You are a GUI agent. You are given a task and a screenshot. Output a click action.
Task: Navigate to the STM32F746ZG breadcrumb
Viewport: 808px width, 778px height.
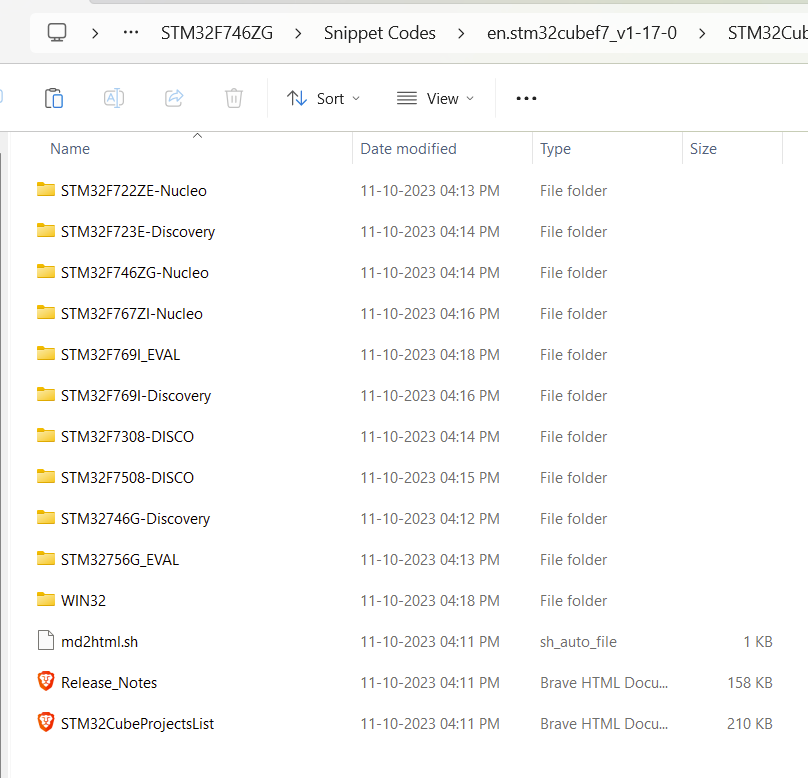click(x=217, y=33)
